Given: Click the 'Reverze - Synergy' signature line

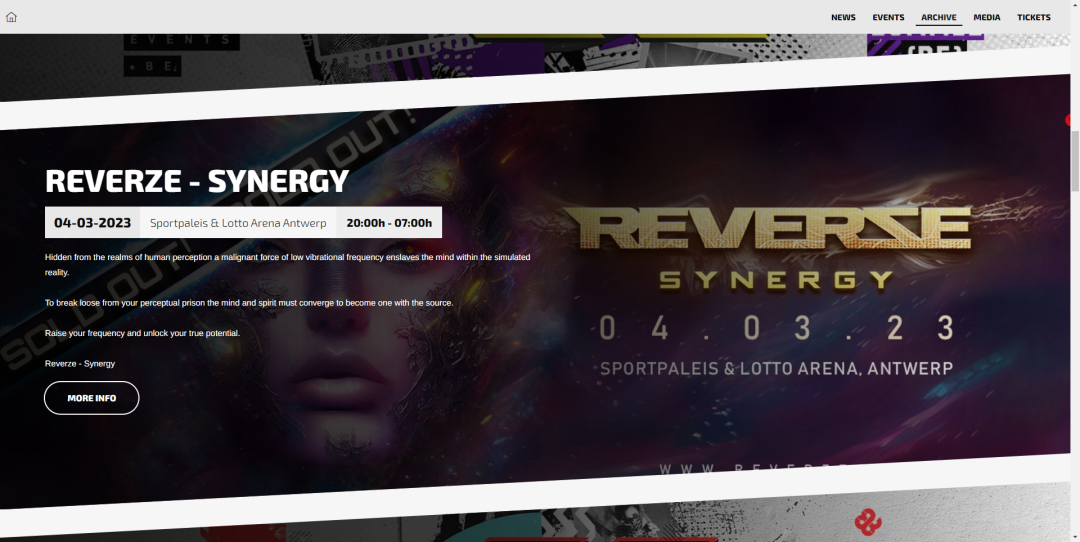Looking at the screenshot, I should click(80, 364).
